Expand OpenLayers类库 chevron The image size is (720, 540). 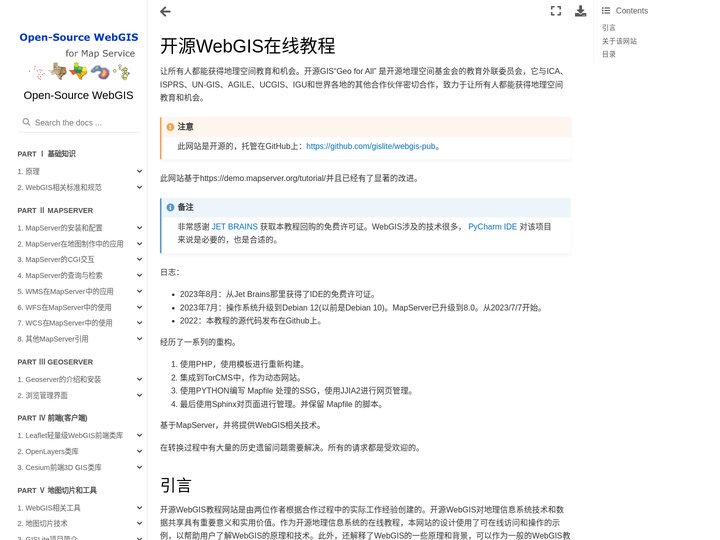[139, 451]
